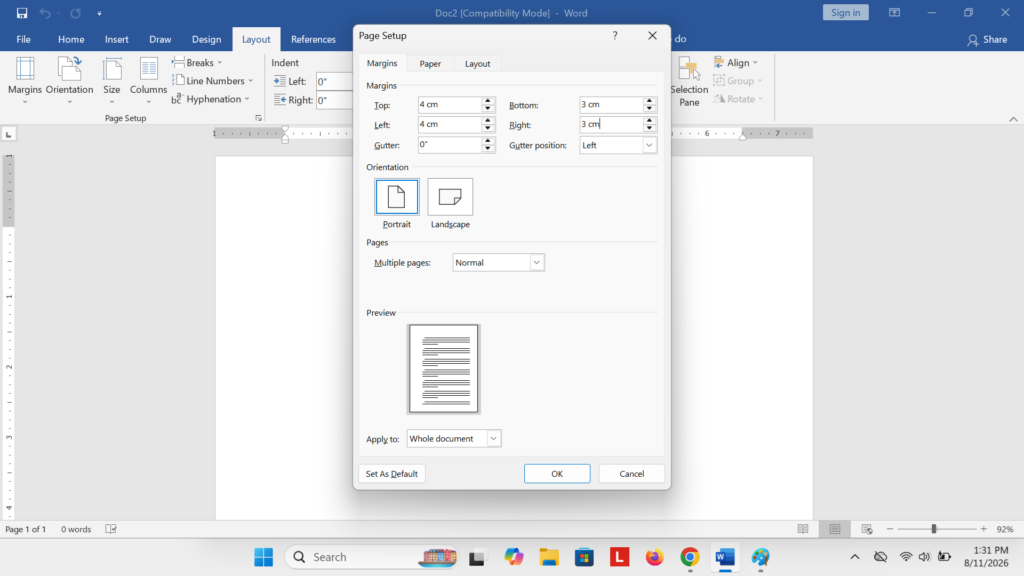Open the Columns menu in ribbon
1024x576 pixels.
pyautogui.click(x=148, y=80)
